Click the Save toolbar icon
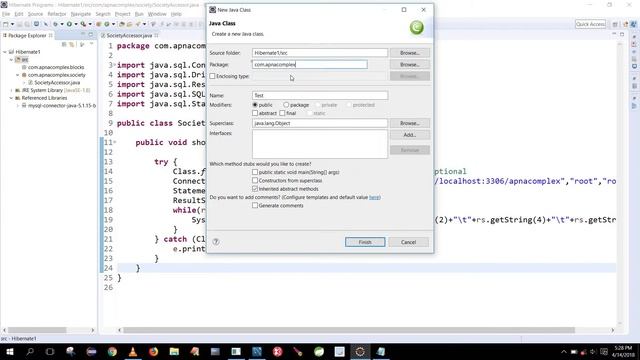640x360 pixels. tap(19, 24)
